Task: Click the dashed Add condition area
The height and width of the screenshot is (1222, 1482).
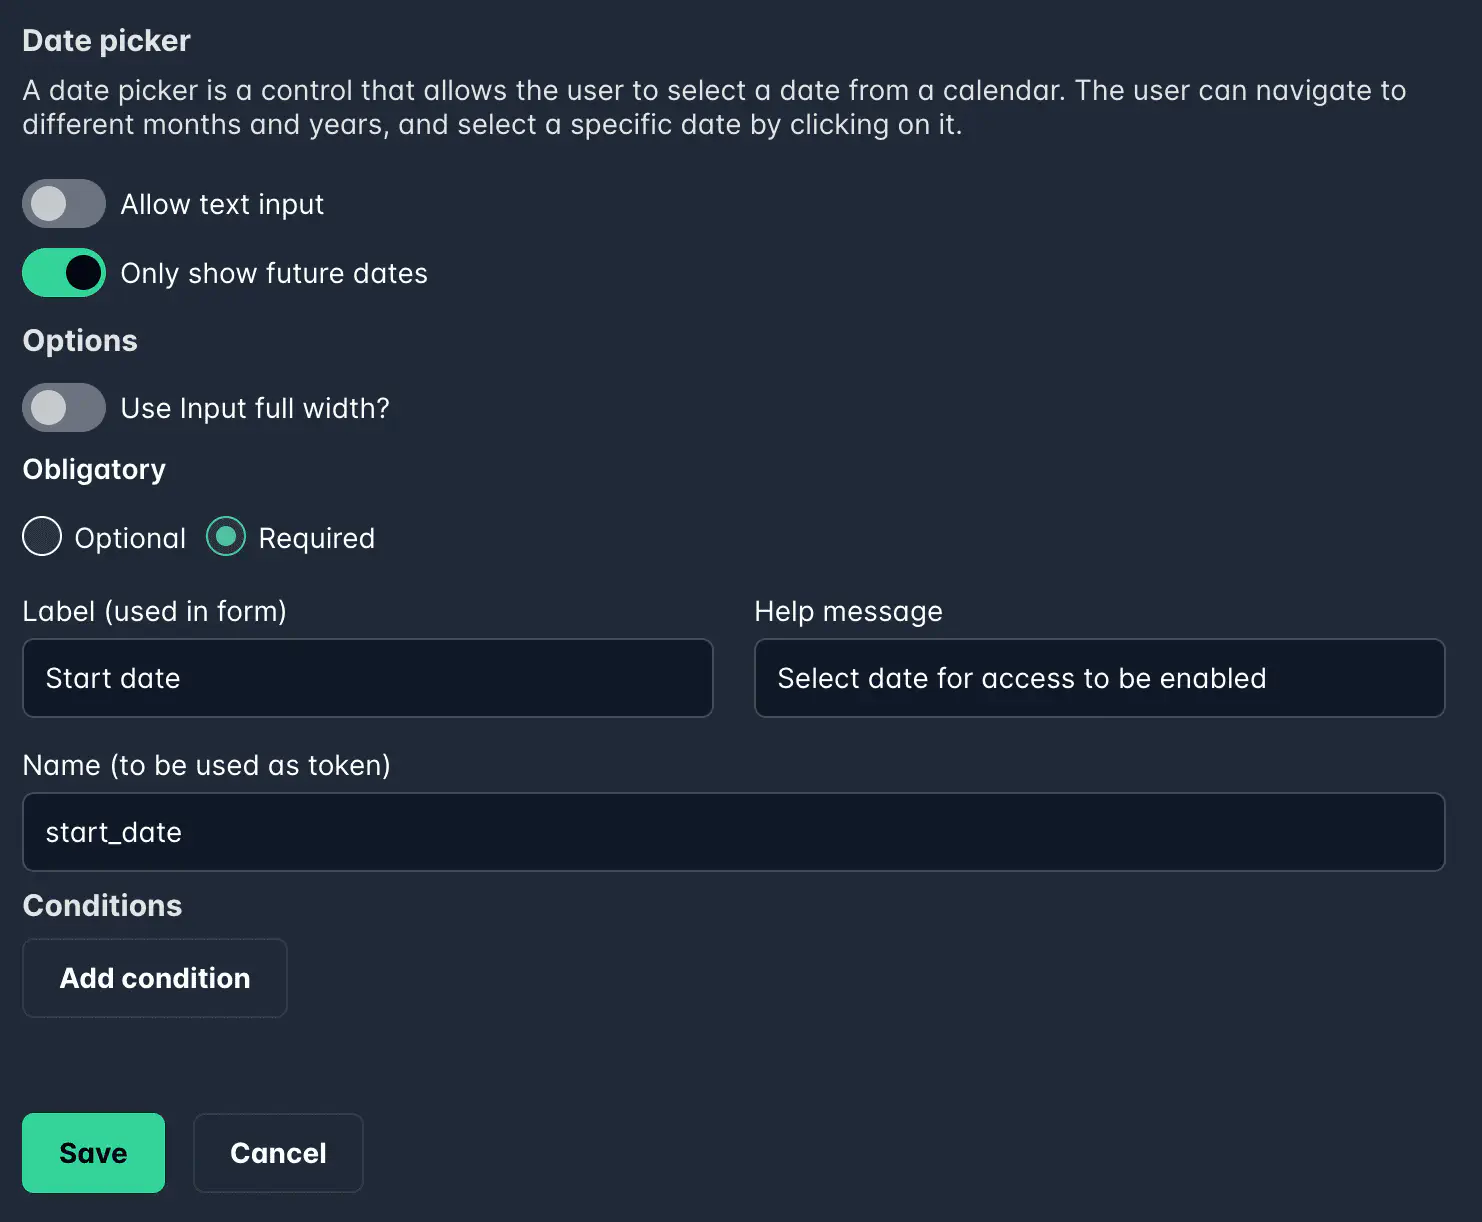Action: pos(154,978)
